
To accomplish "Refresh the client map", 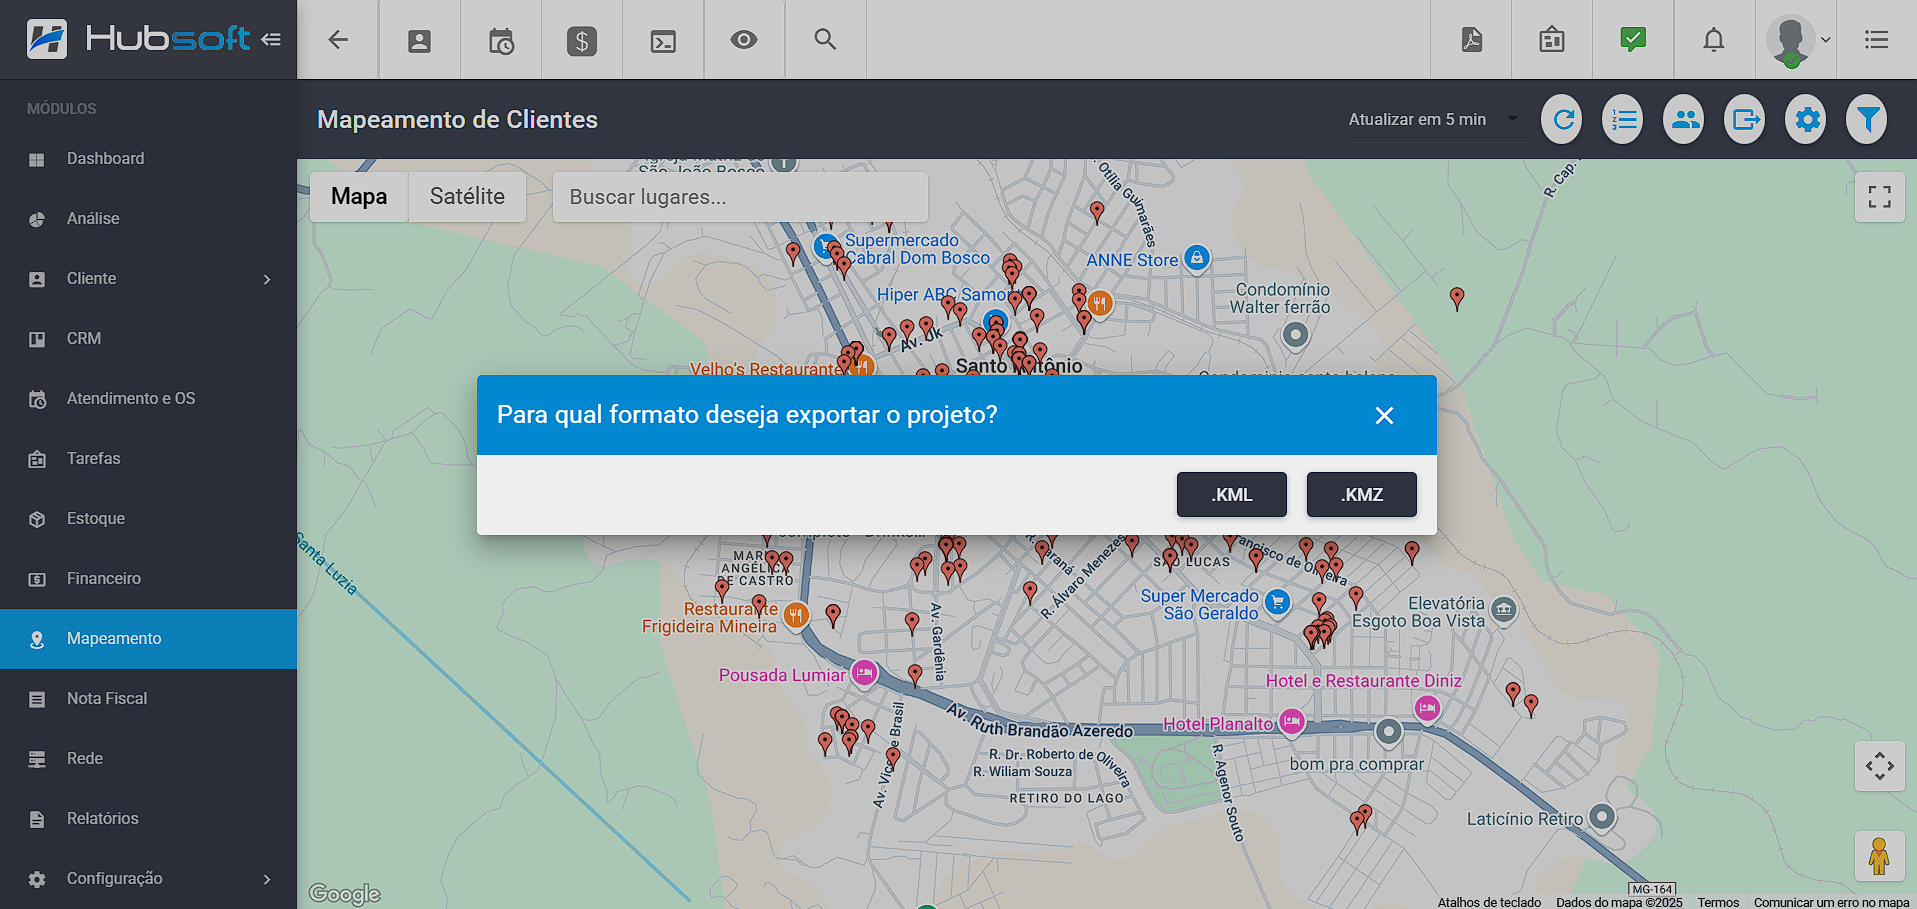I will [x=1563, y=119].
